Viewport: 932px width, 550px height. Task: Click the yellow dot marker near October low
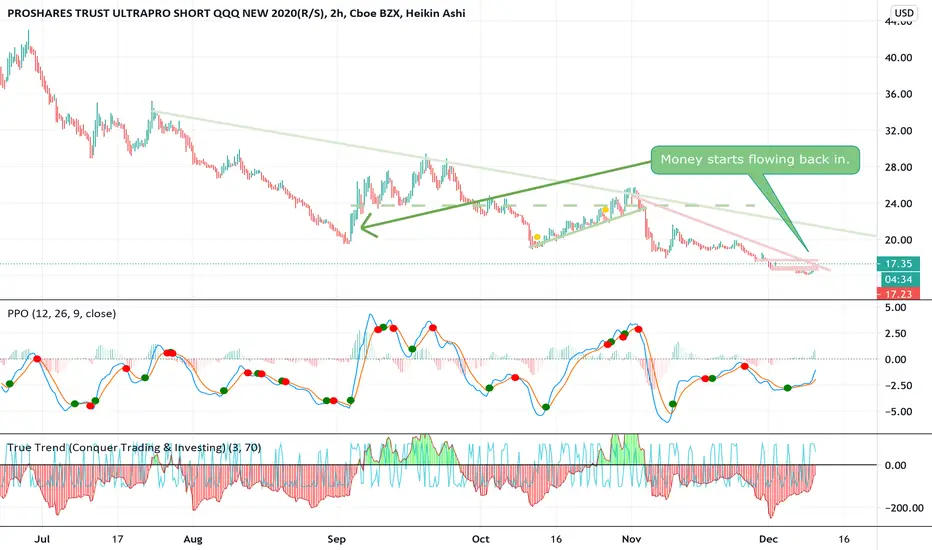[x=537, y=237]
